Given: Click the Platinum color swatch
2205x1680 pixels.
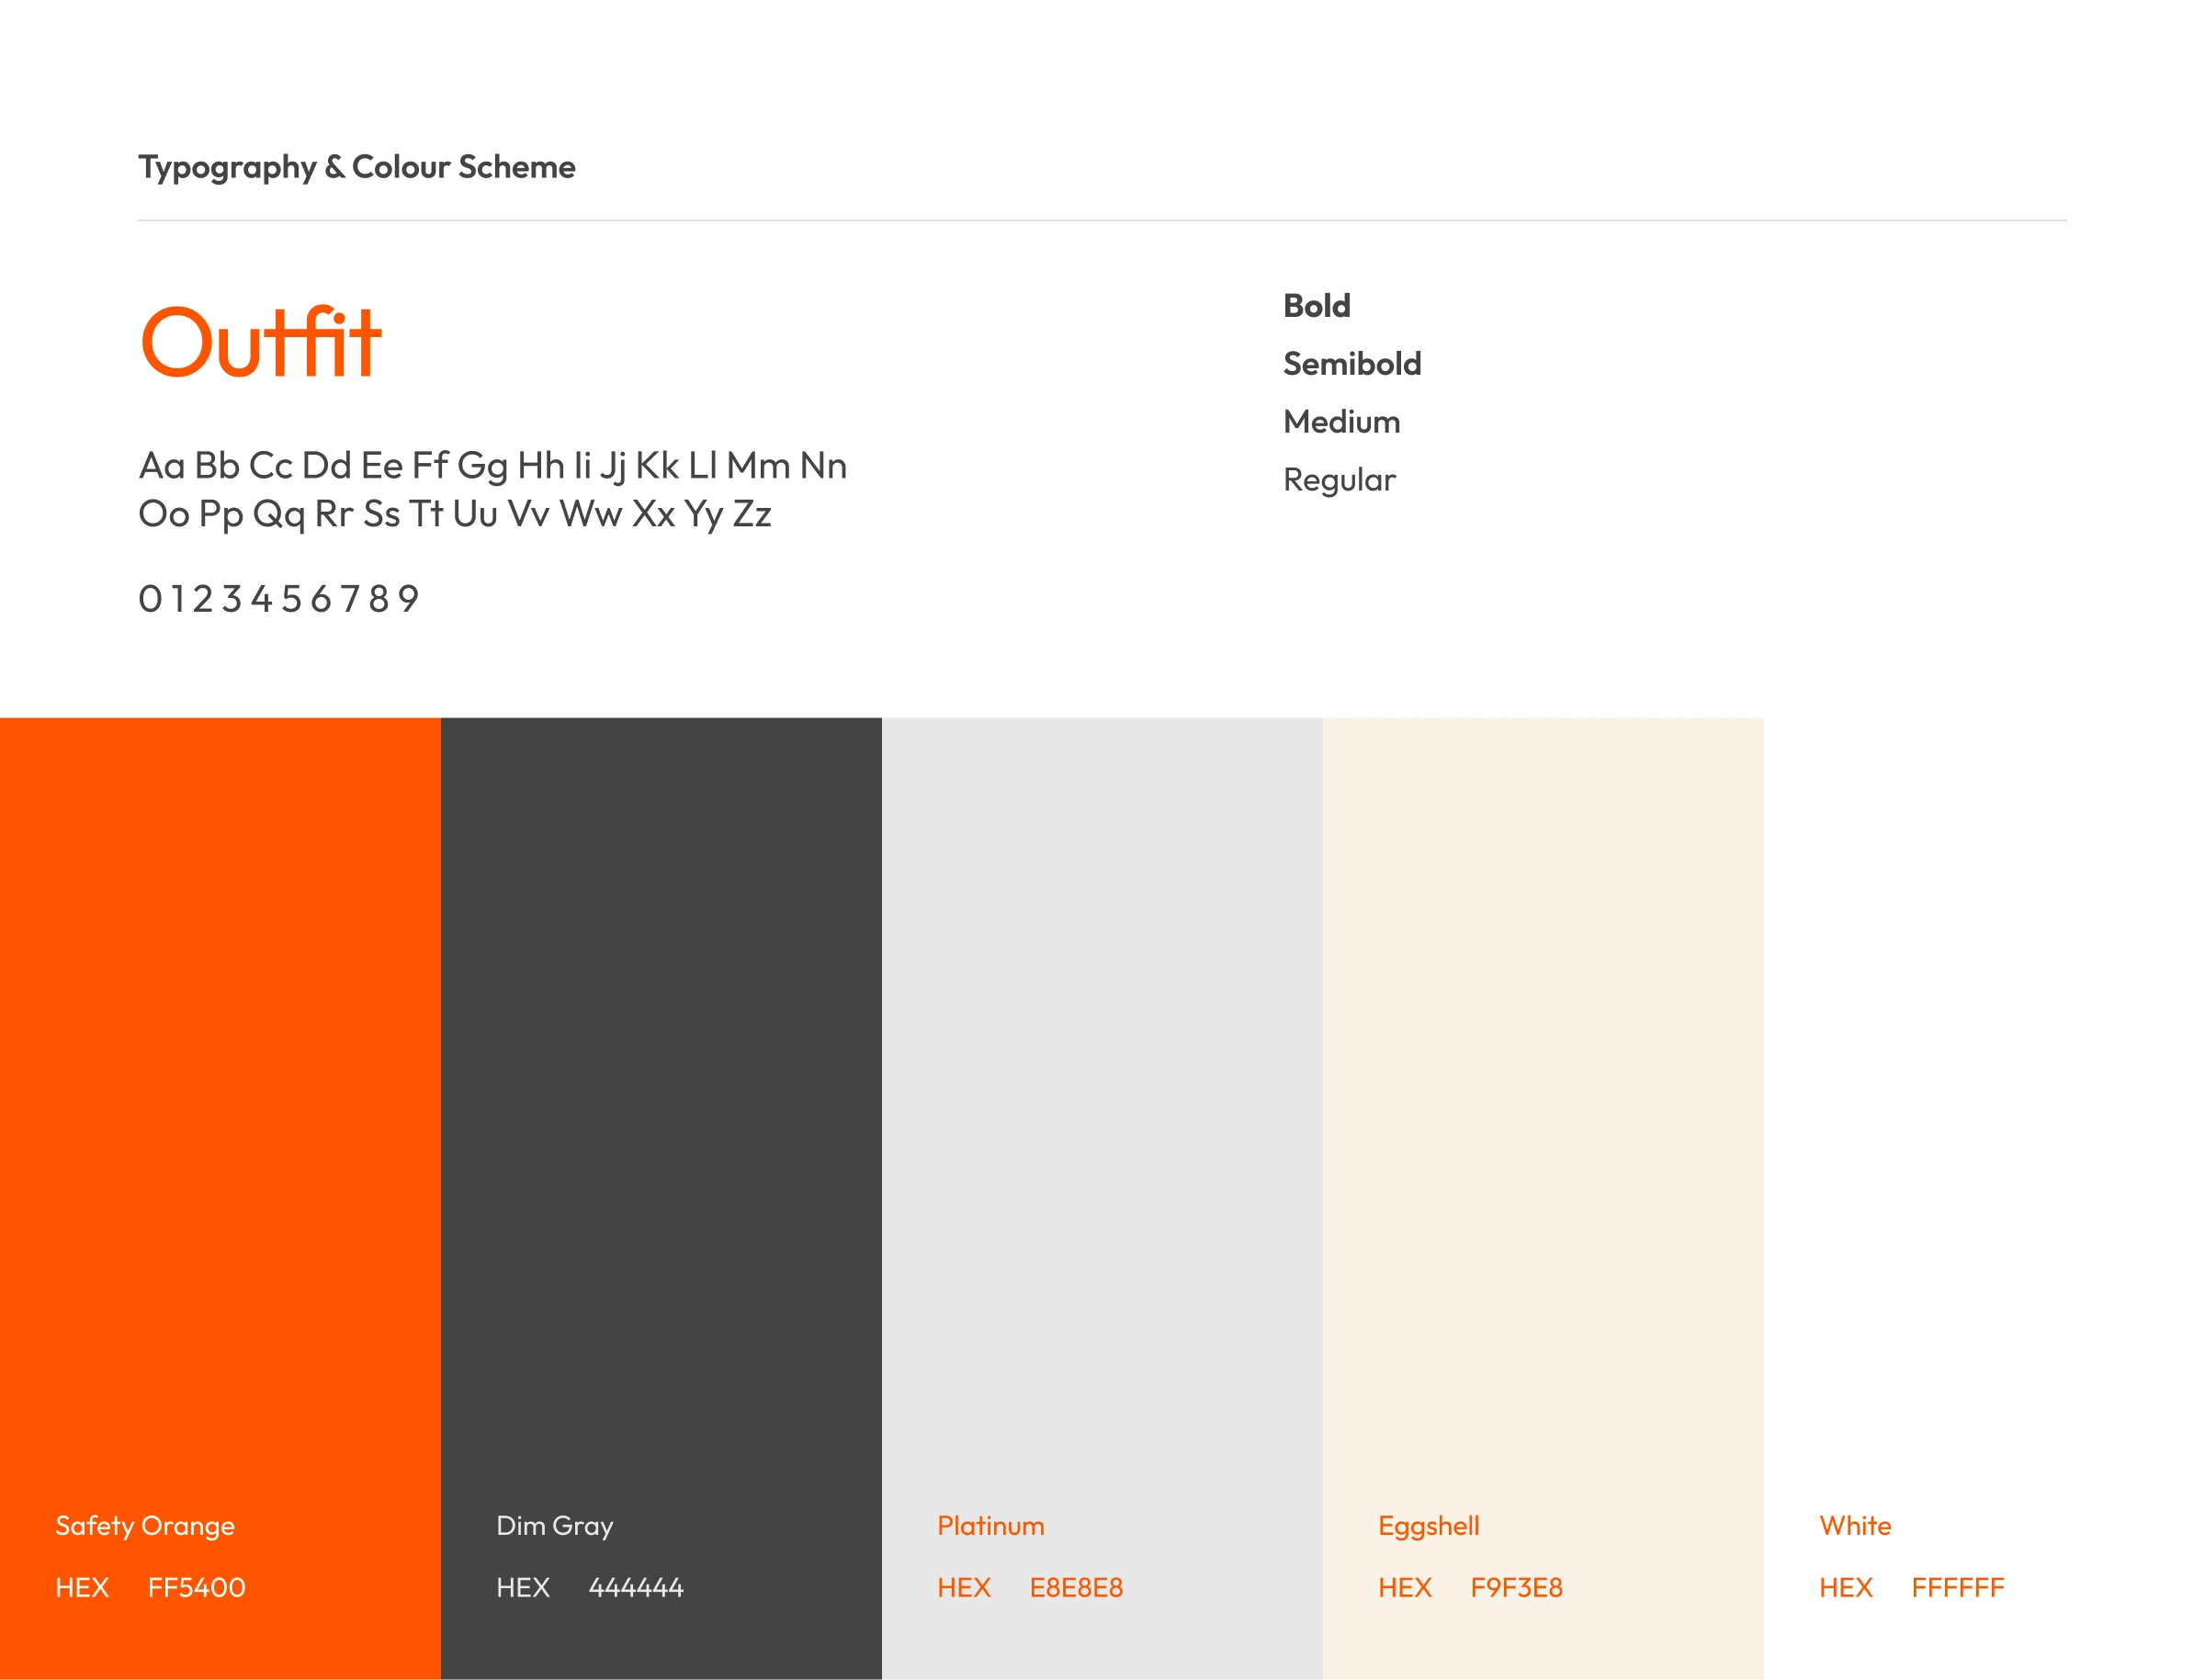Looking at the screenshot, I should (x=1102, y=1100).
